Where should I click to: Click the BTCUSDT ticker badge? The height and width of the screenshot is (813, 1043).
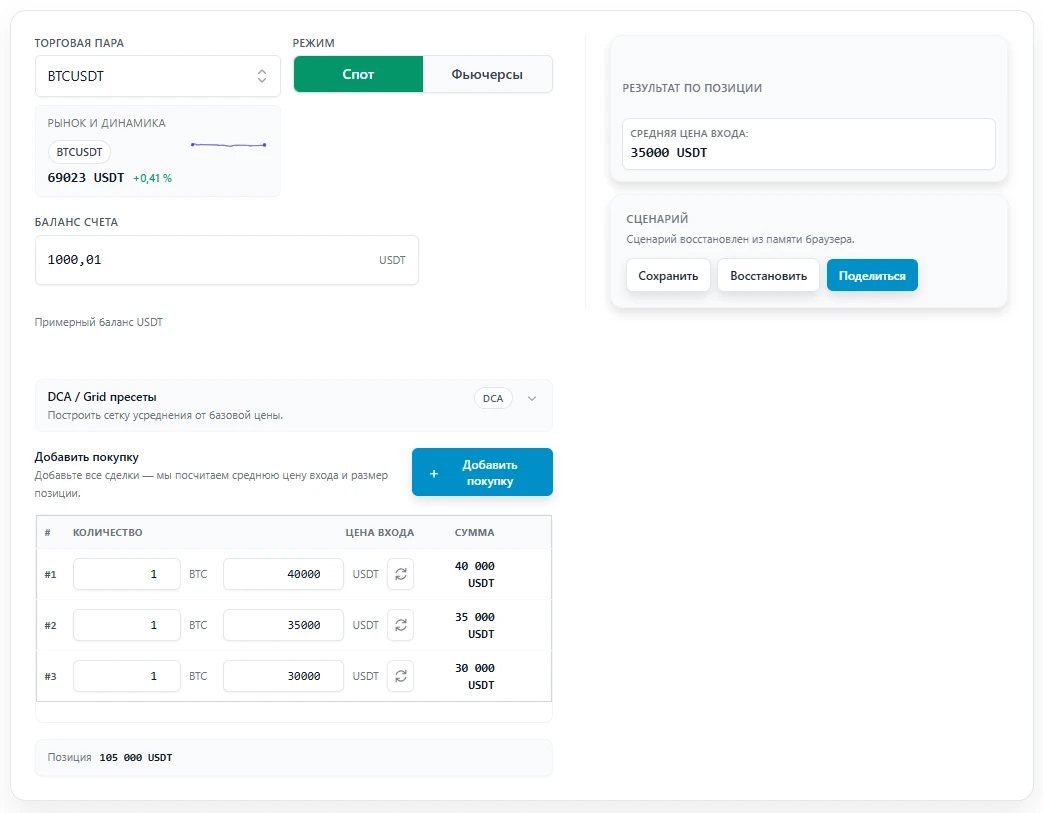(79, 152)
